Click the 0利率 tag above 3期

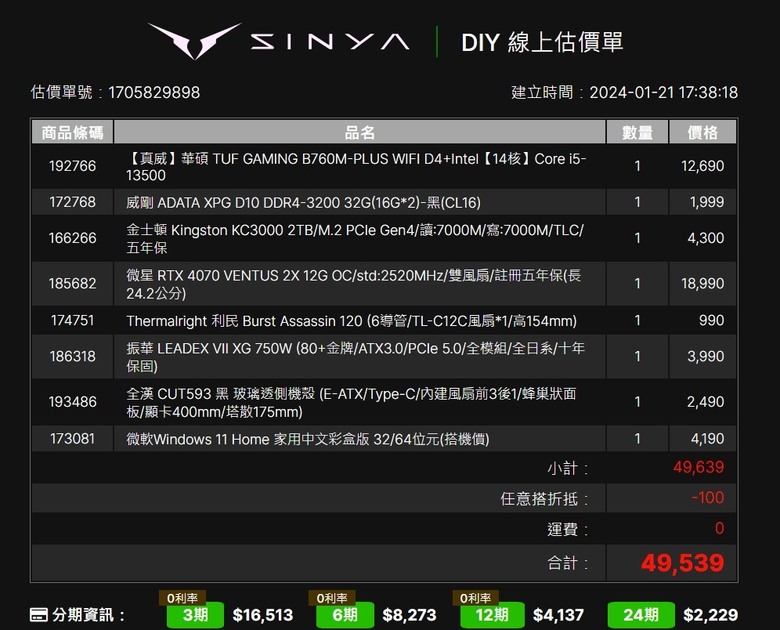point(182,598)
